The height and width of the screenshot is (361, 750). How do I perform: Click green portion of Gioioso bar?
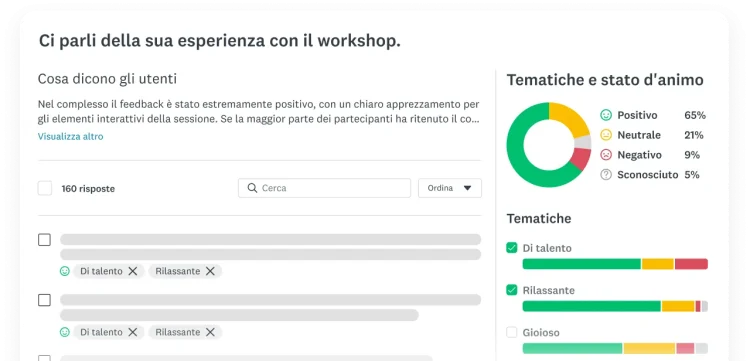pyautogui.click(x=573, y=348)
